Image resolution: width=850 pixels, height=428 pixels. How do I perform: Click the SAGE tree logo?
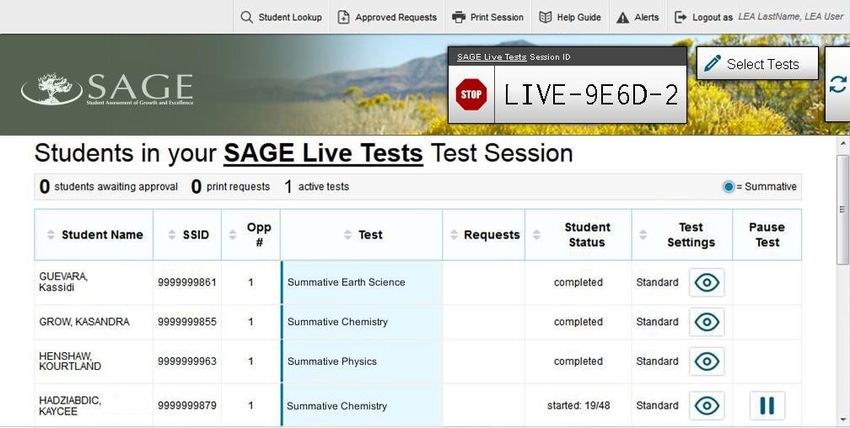tap(51, 88)
